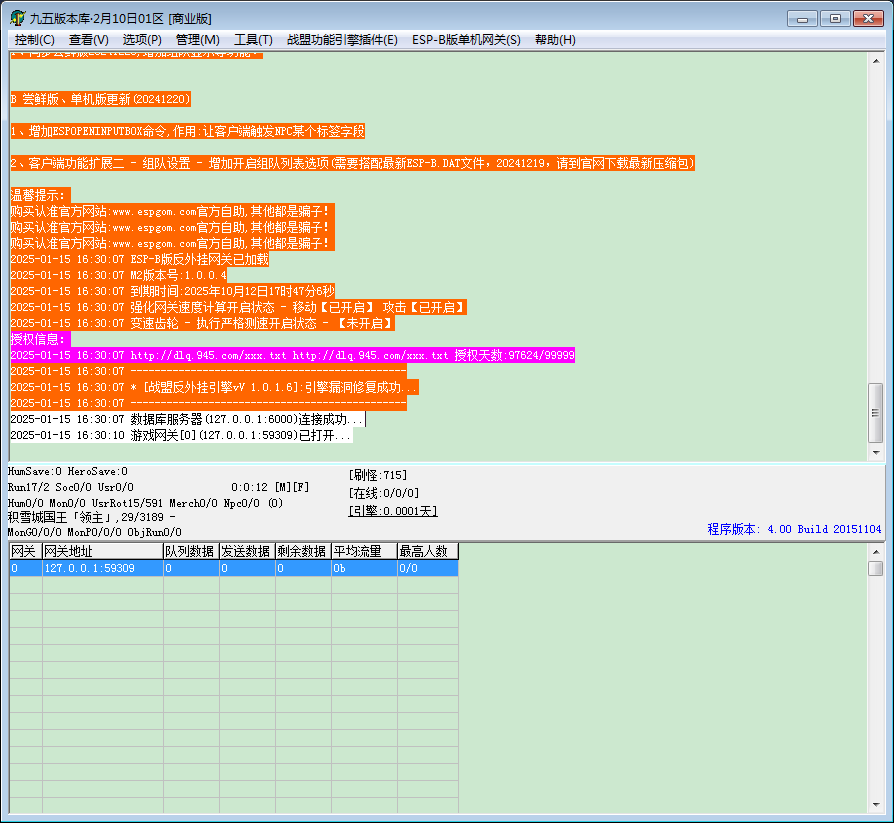
Task: Minimize the 九五版本库 window
Action: 802,19
